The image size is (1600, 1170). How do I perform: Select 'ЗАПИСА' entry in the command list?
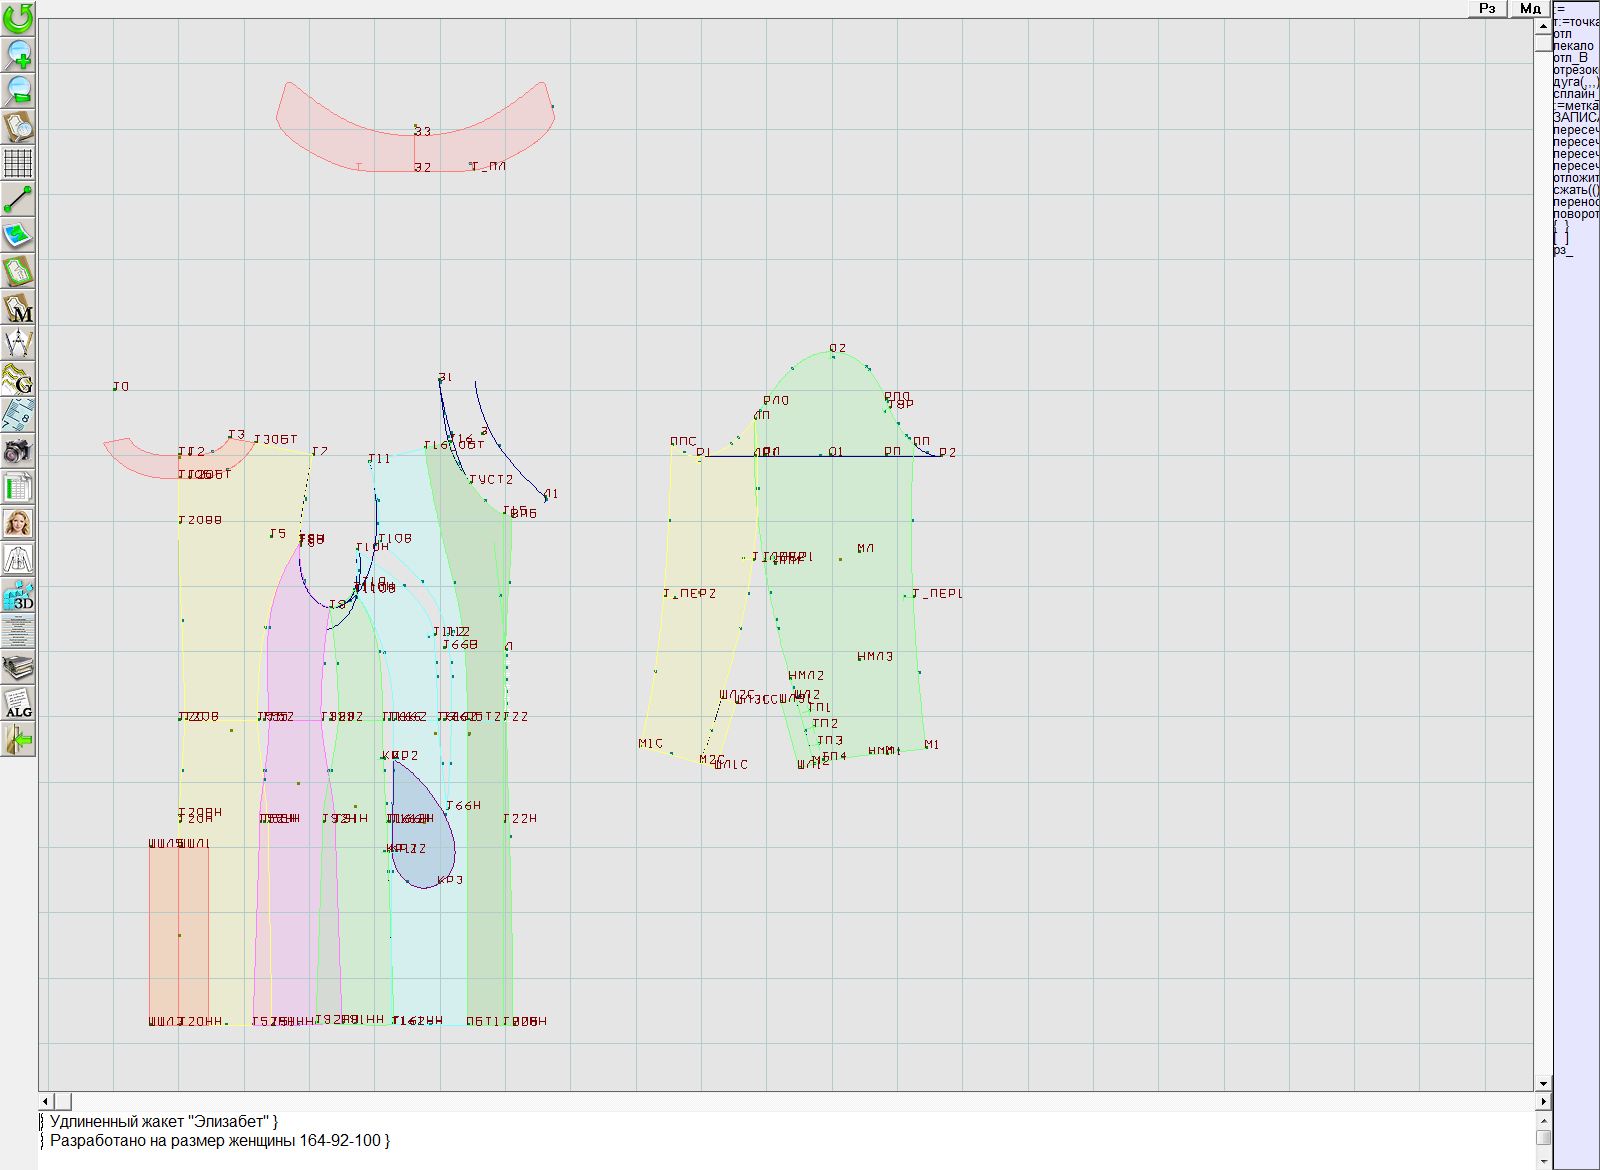point(1575,118)
